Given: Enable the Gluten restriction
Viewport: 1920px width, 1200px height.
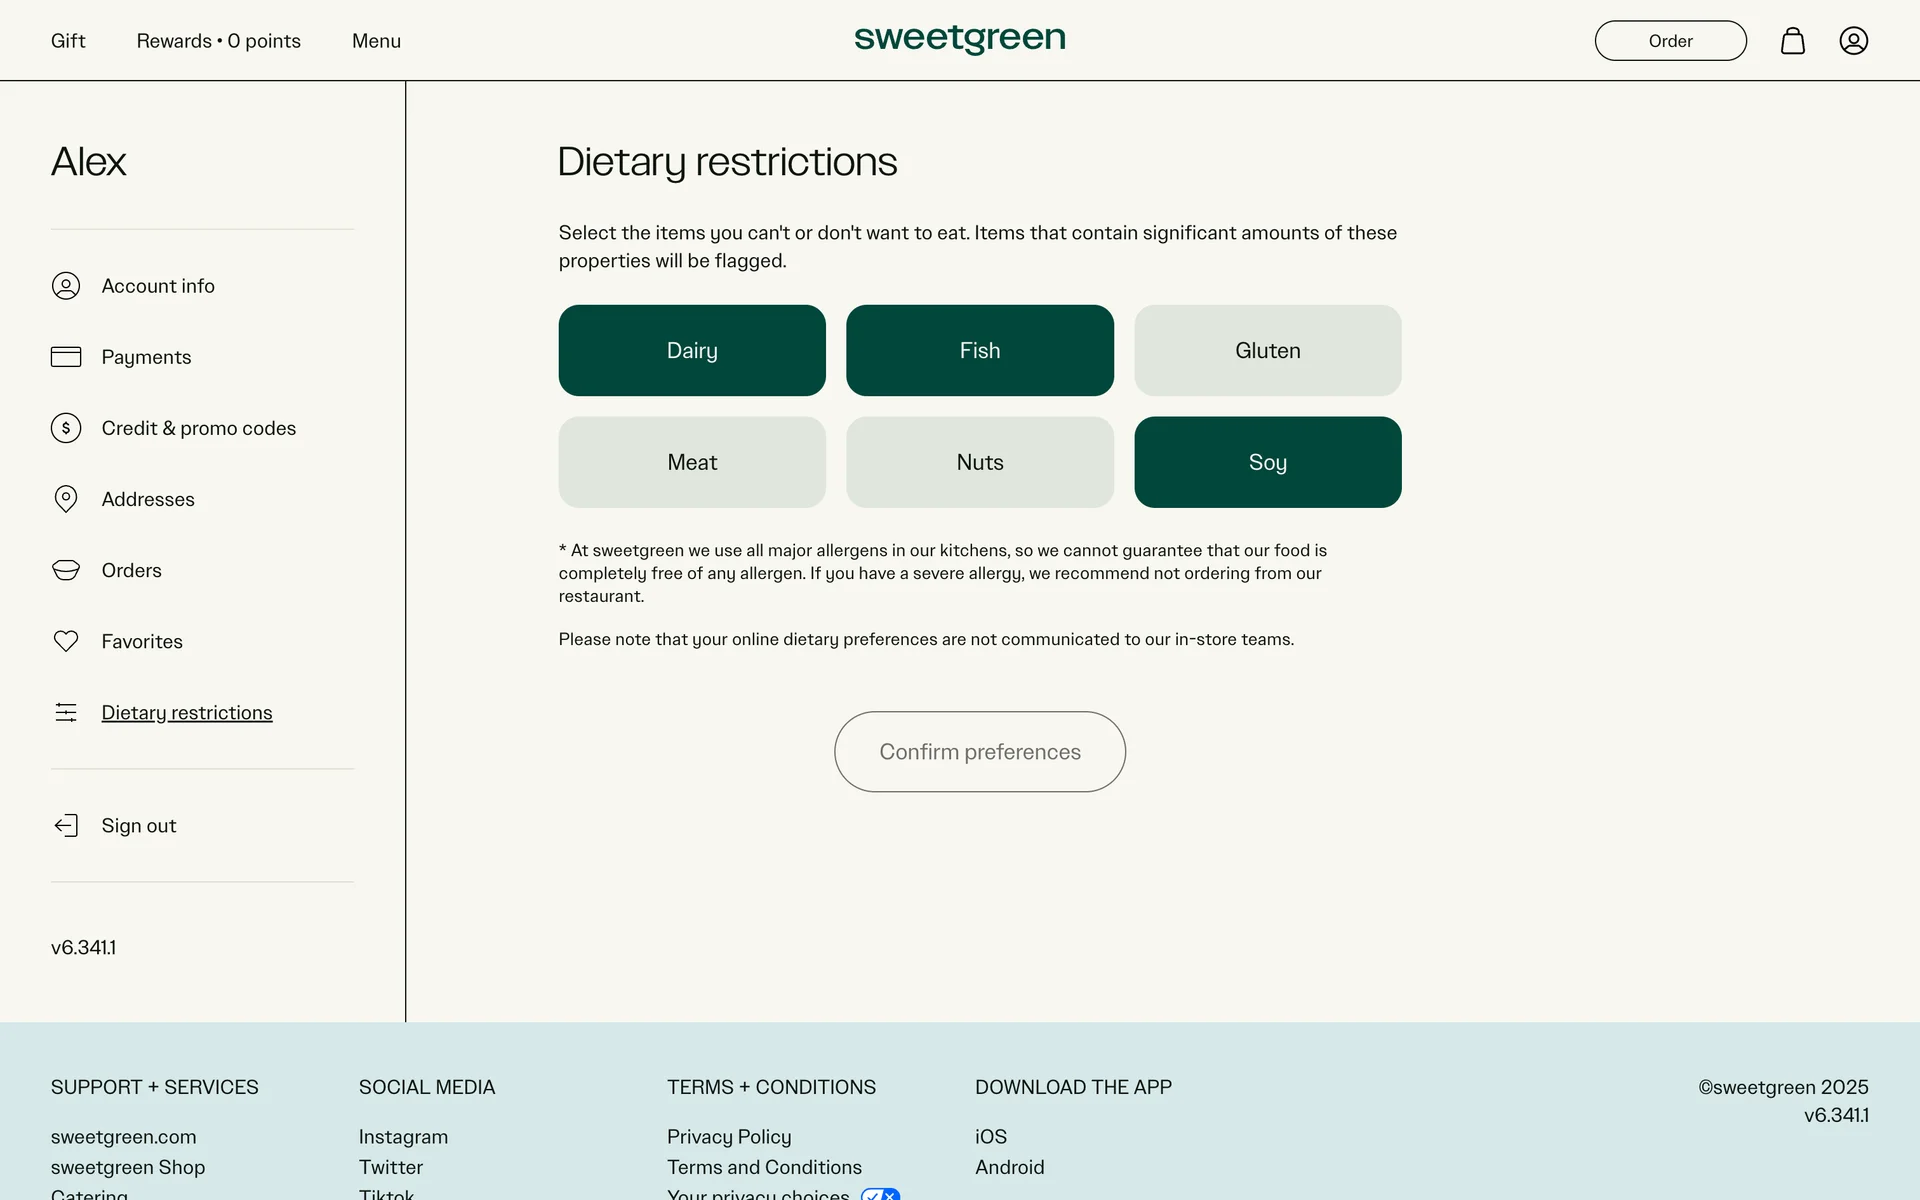Looking at the screenshot, I should click(x=1267, y=351).
